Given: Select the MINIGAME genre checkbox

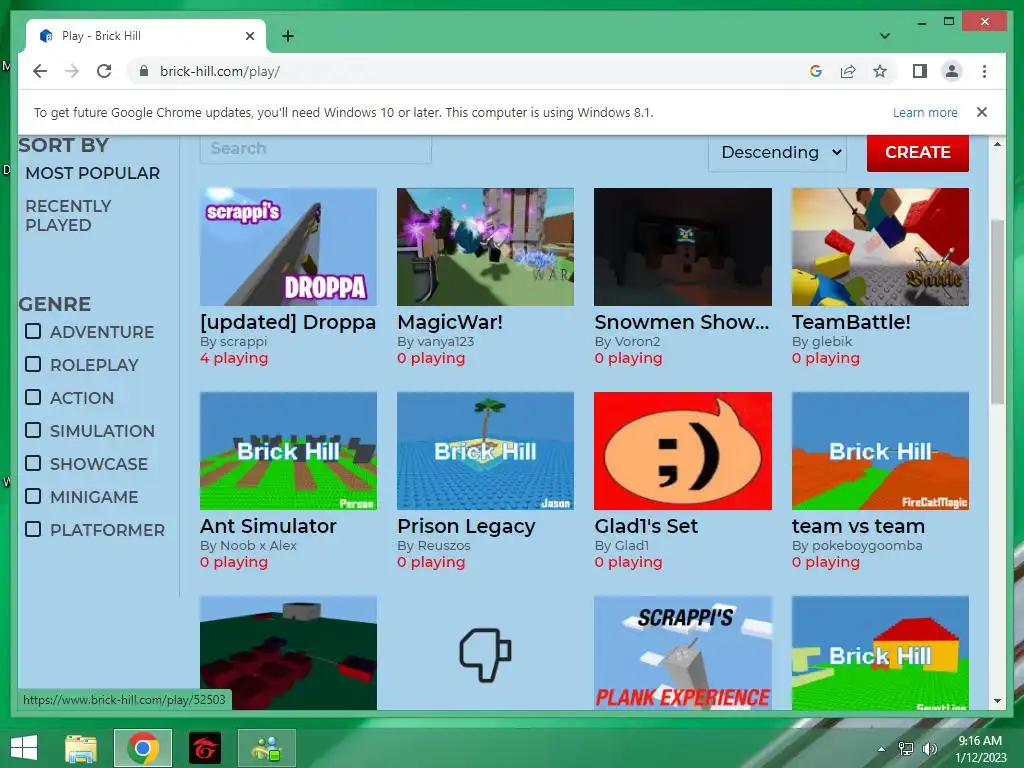Looking at the screenshot, I should tap(33, 496).
